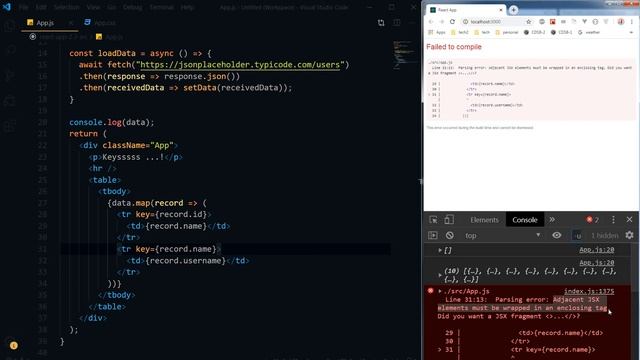Open VS Code File menu

coord(24,7)
